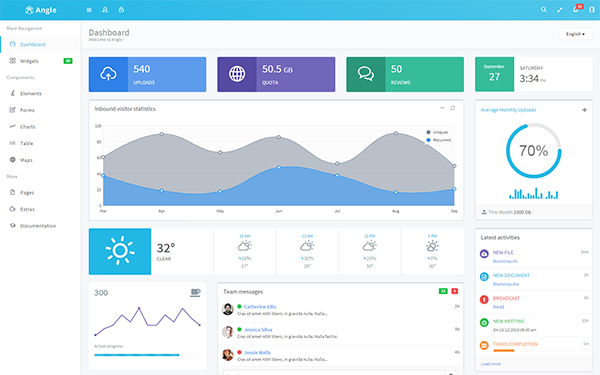The height and width of the screenshot is (375, 600).
Task: Click the 1 PM forecast weather icon
Action: [432, 246]
